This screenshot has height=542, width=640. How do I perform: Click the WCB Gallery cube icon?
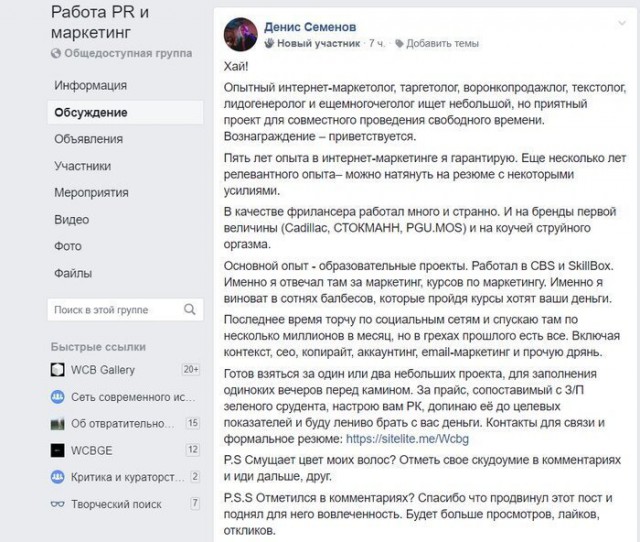[58, 369]
